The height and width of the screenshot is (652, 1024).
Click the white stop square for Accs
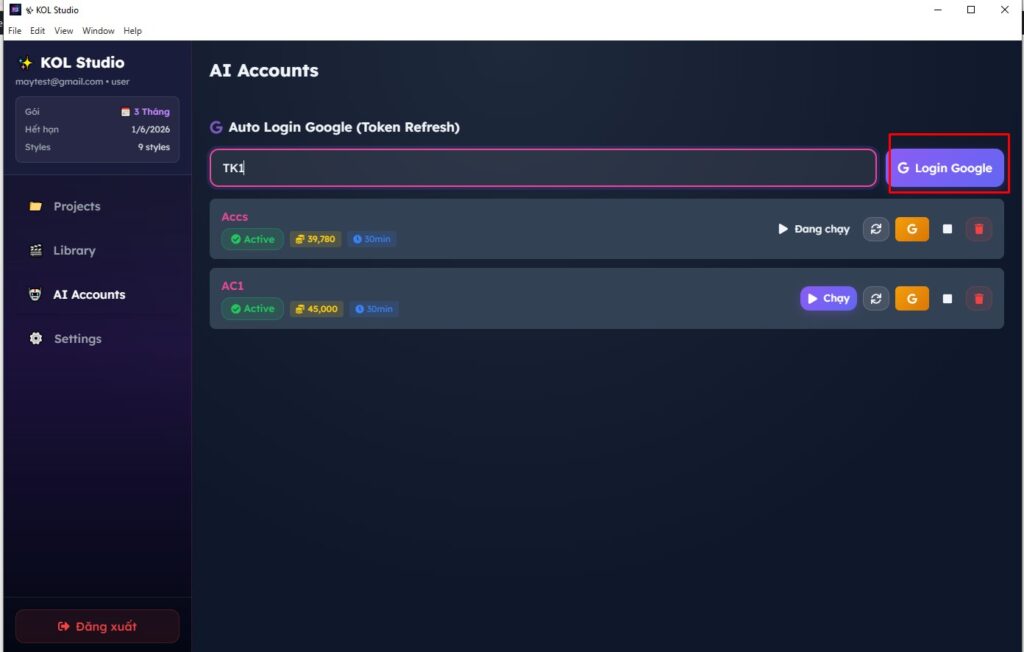coord(947,229)
